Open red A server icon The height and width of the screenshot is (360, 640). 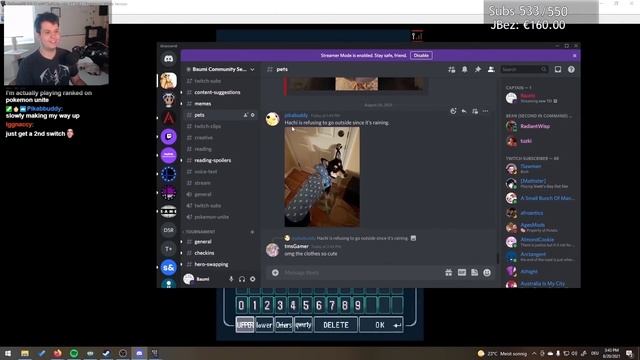(x=168, y=118)
